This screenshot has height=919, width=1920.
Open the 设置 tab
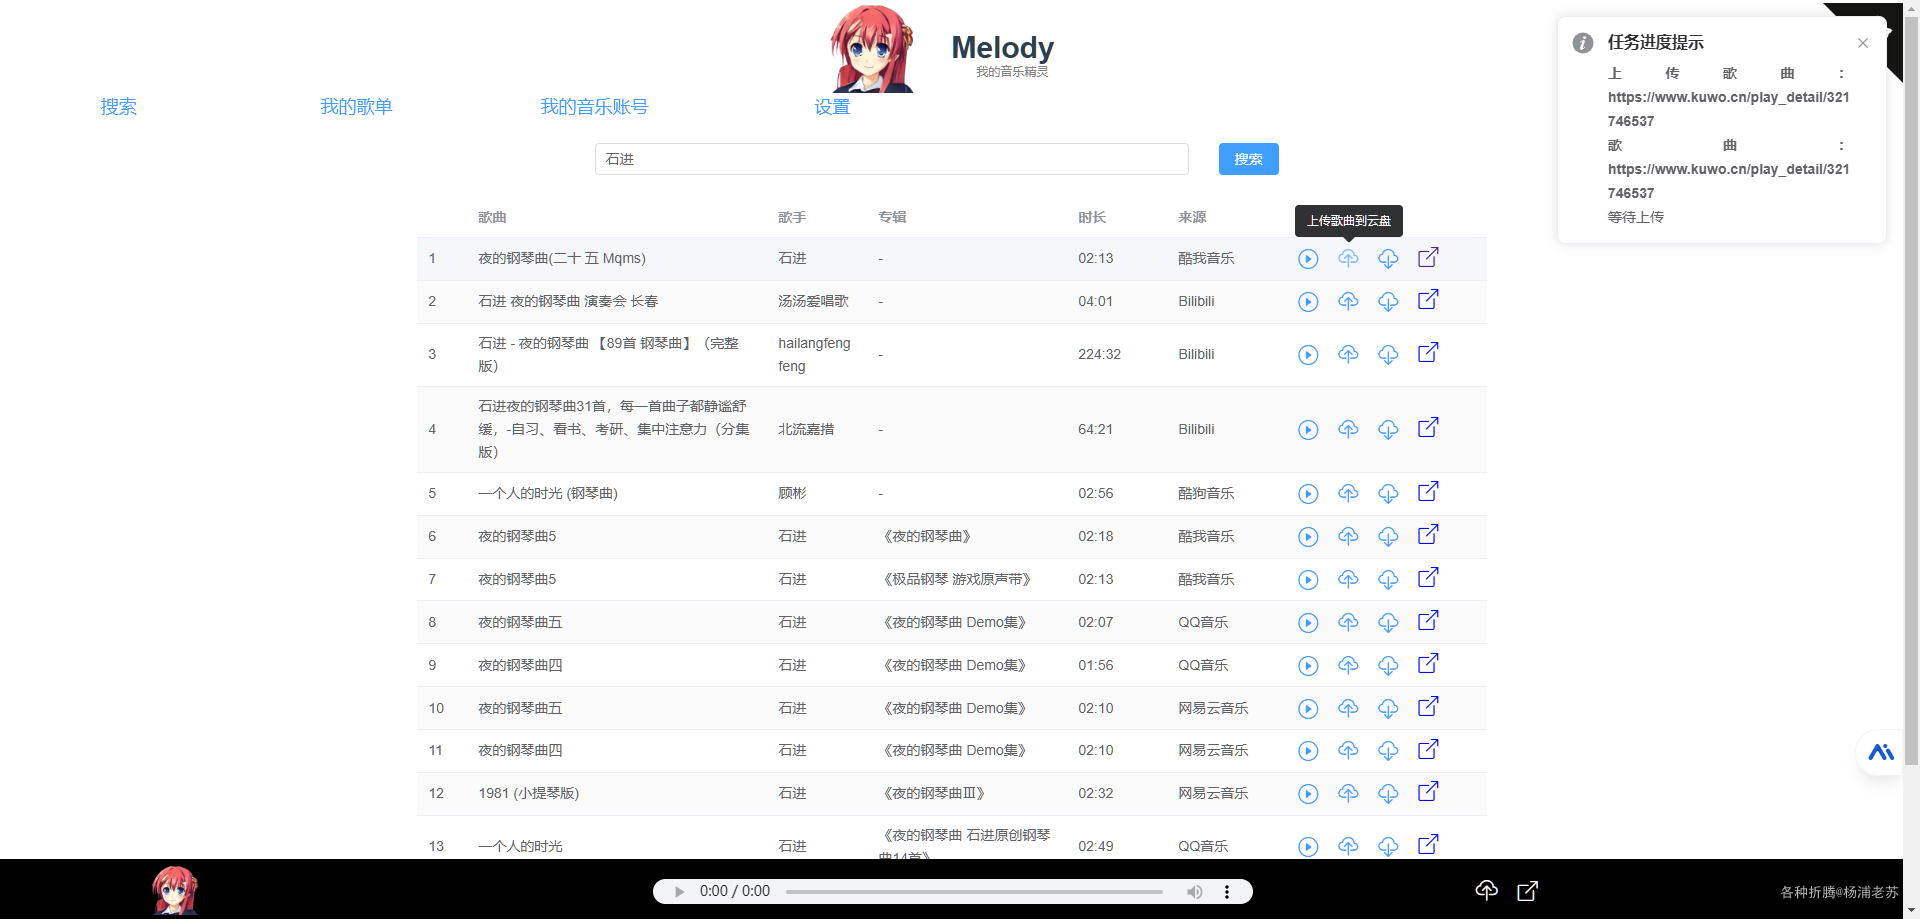tap(832, 107)
